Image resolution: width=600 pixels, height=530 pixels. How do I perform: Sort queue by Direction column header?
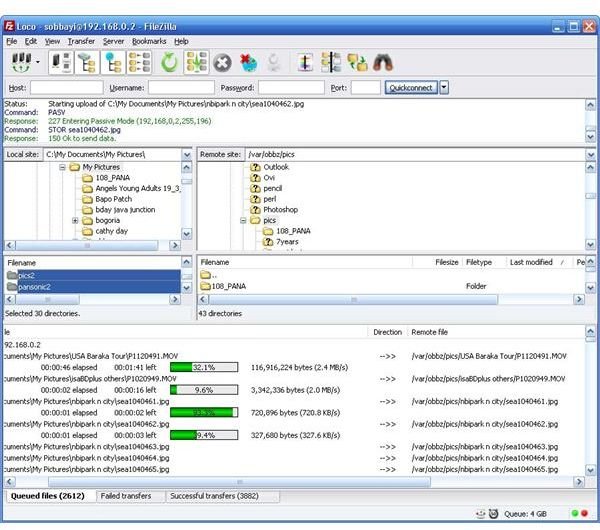(x=387, y=332)
